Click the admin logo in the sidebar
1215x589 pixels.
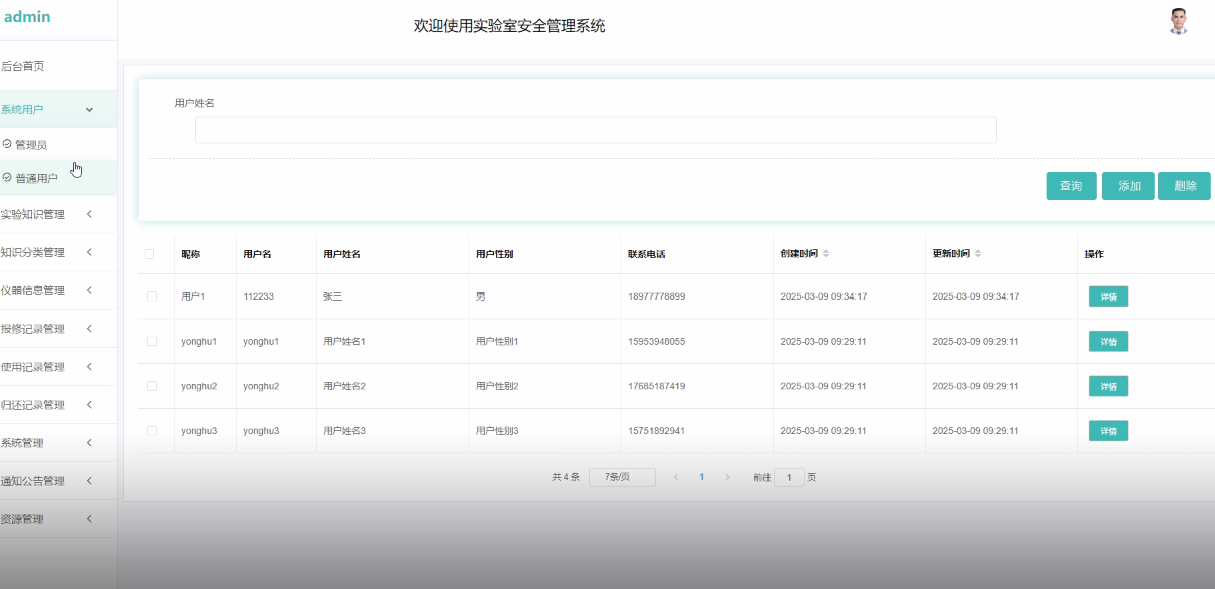click(x=28, y=16)
